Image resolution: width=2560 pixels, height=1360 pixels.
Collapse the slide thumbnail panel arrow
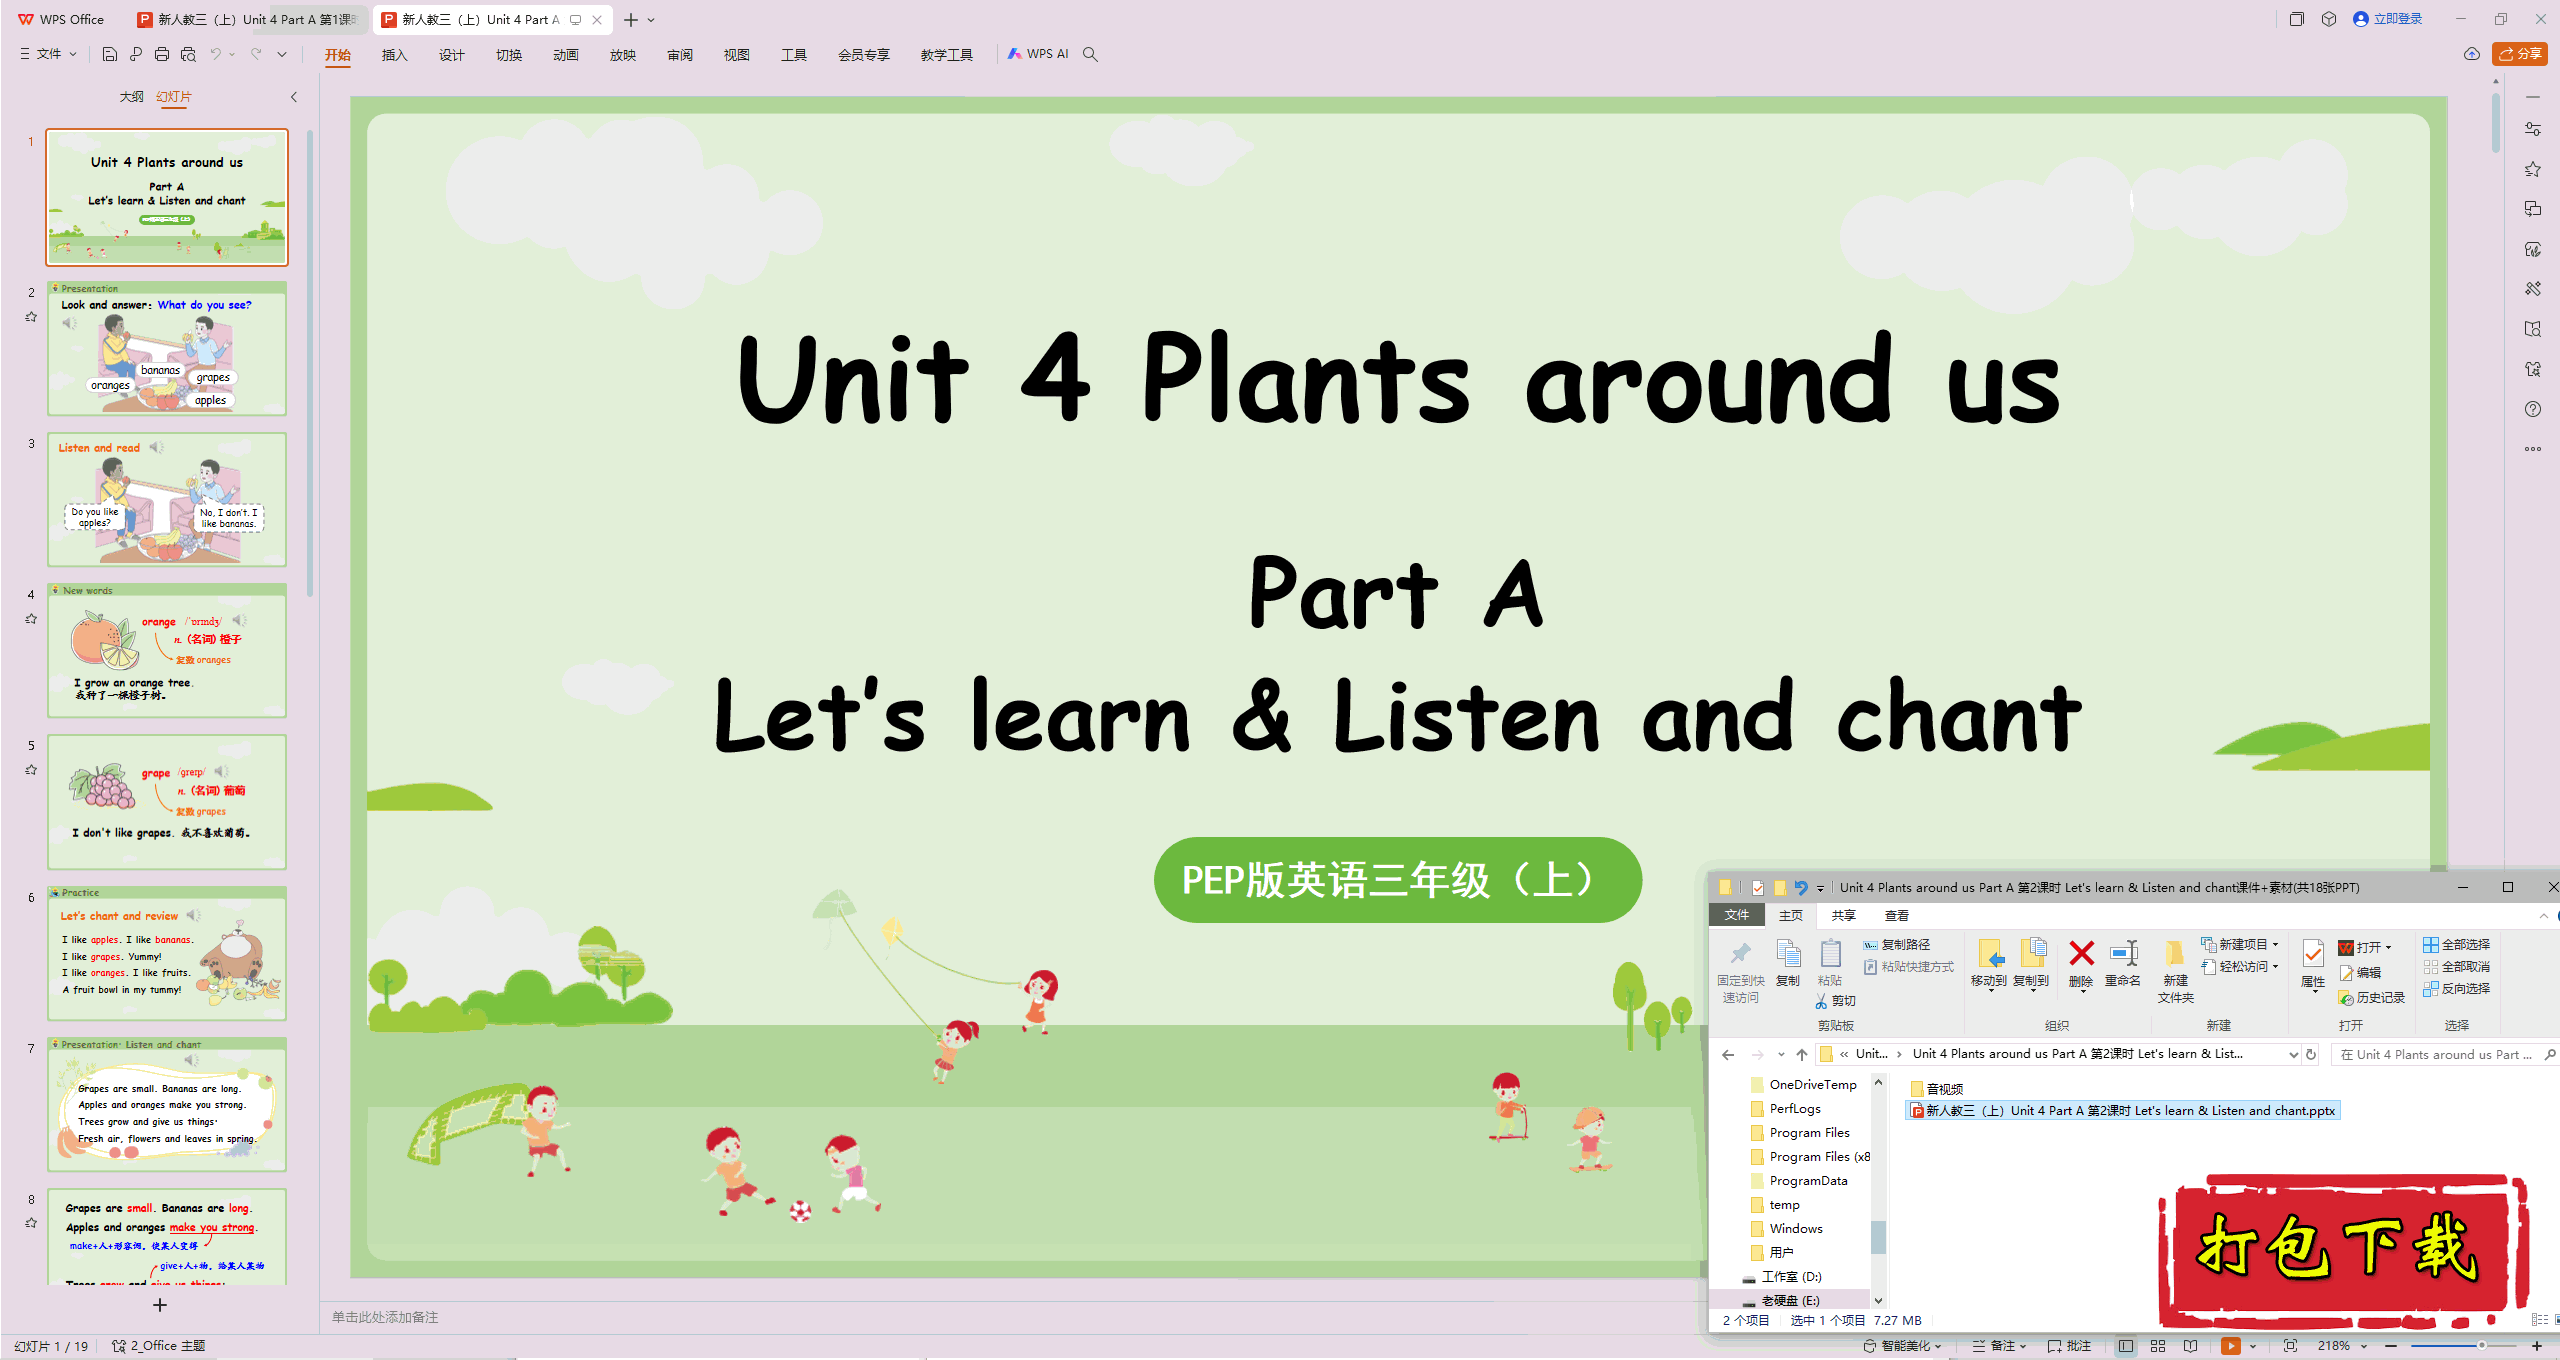tap(294, 97)
